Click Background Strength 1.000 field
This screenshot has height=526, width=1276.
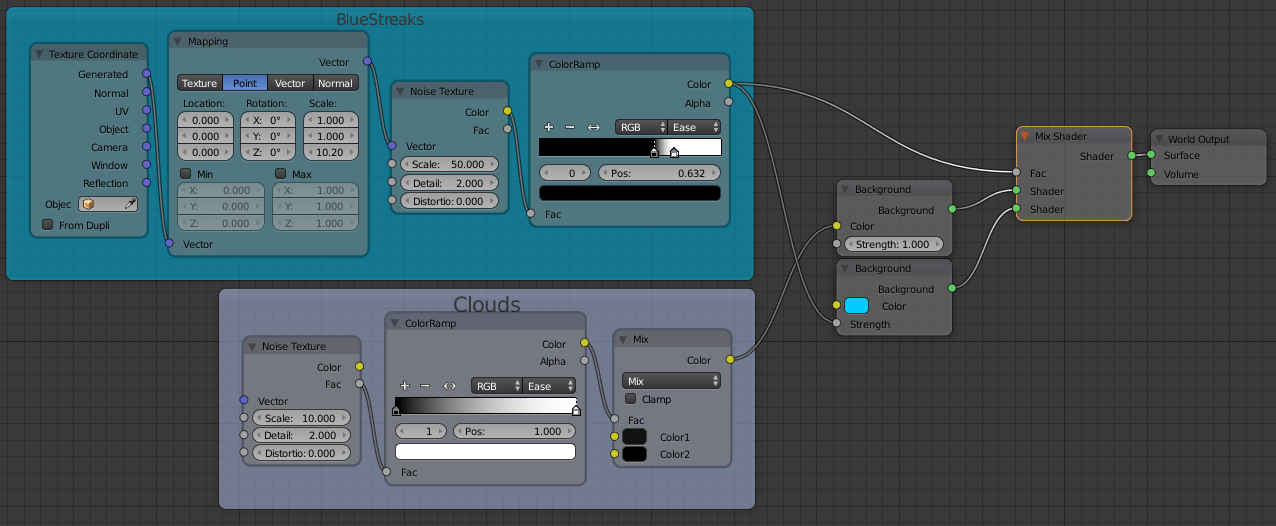coord(893,244)
